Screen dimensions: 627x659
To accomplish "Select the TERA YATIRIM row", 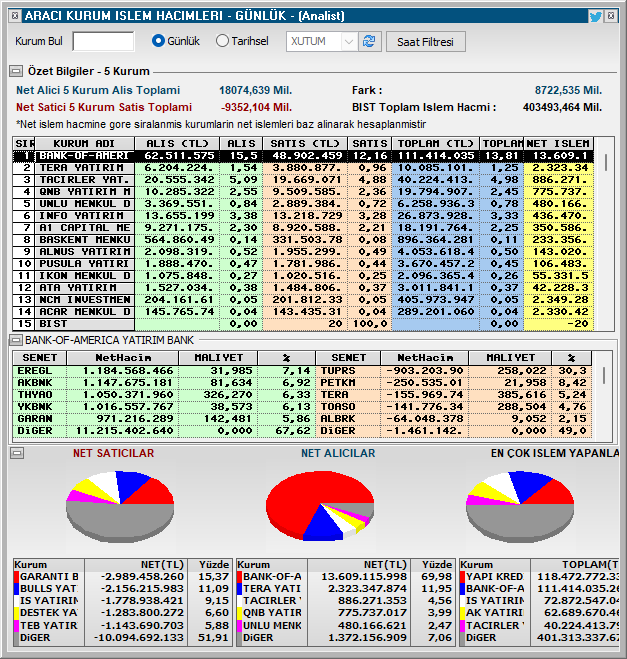I will (x=303, y=168).
